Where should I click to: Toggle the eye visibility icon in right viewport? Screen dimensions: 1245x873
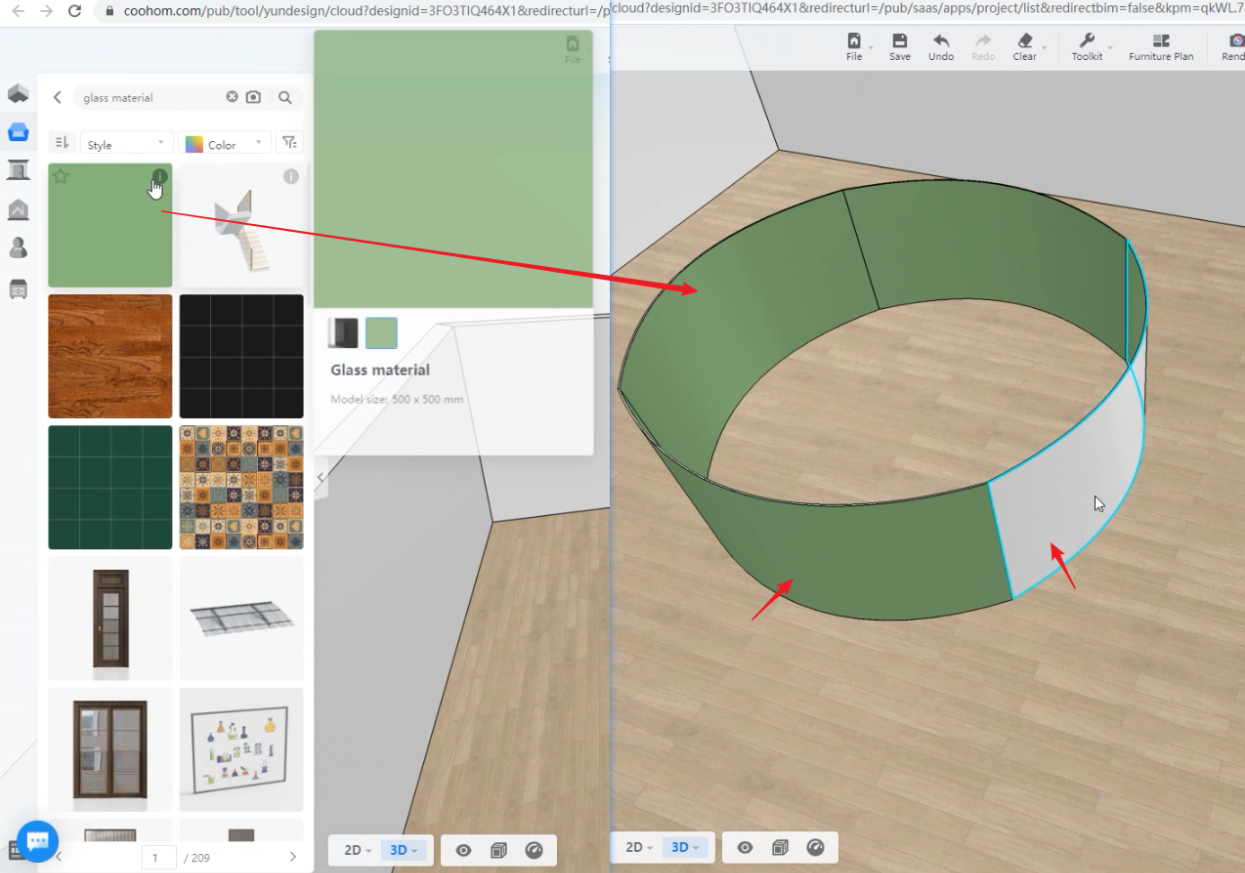[745, 848]
